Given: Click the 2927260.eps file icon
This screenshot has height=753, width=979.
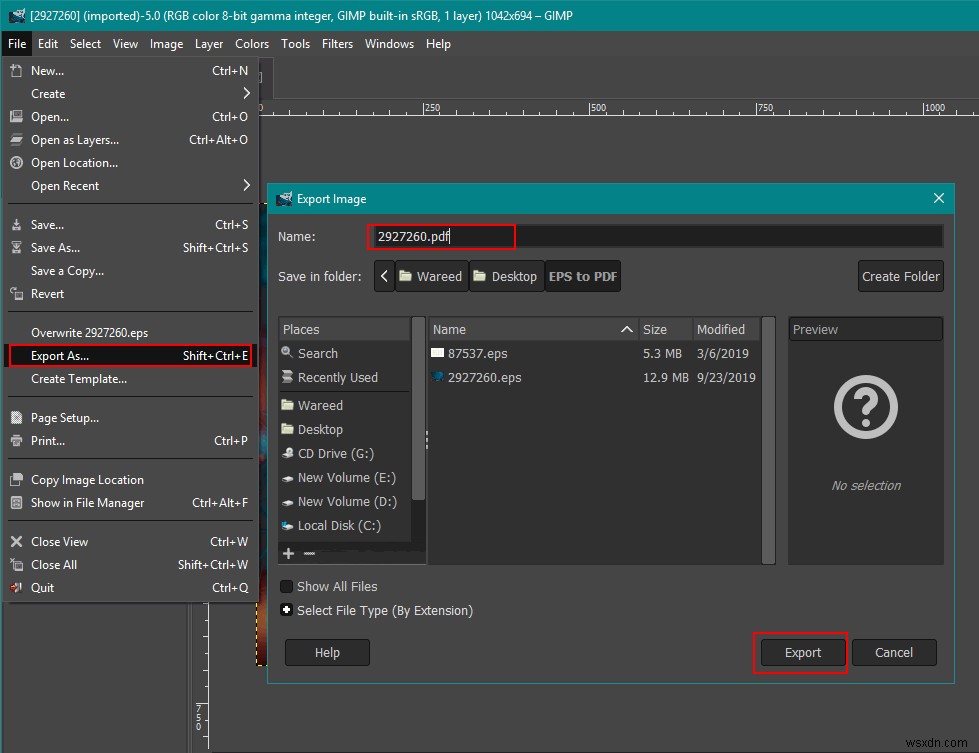Looking at the screenshot, I should click(438, 377).
